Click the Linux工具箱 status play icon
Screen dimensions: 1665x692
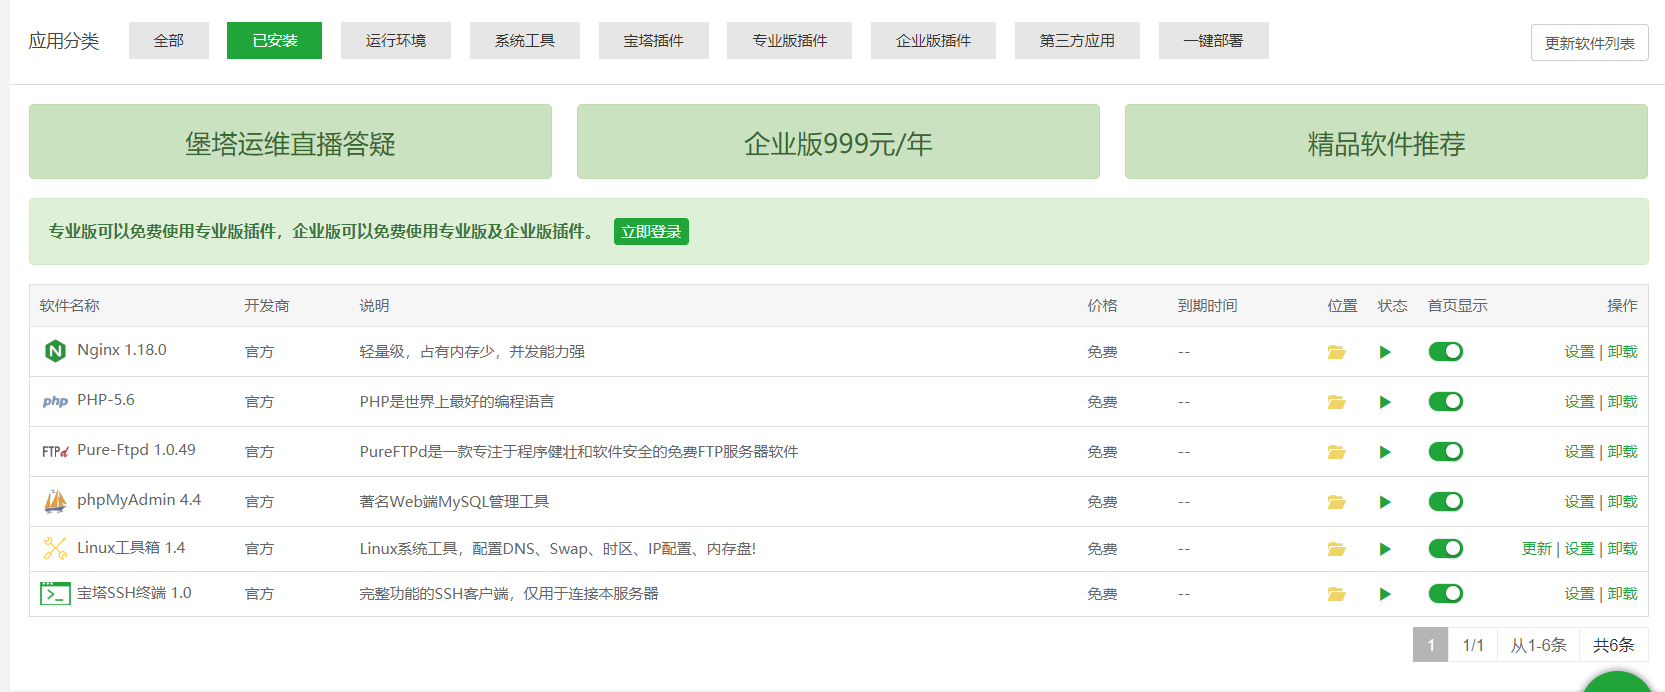pos(1385,549)
